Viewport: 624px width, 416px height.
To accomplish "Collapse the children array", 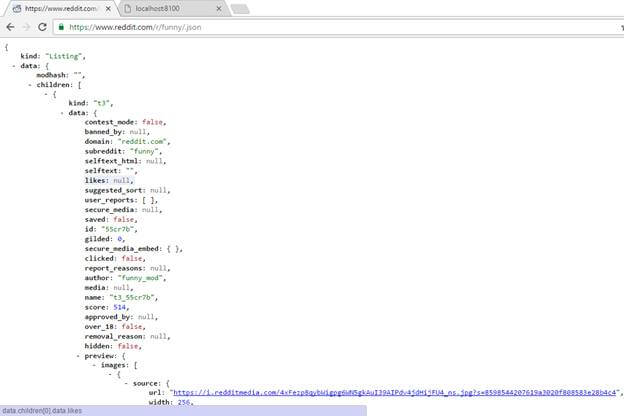I will [30, 85].
